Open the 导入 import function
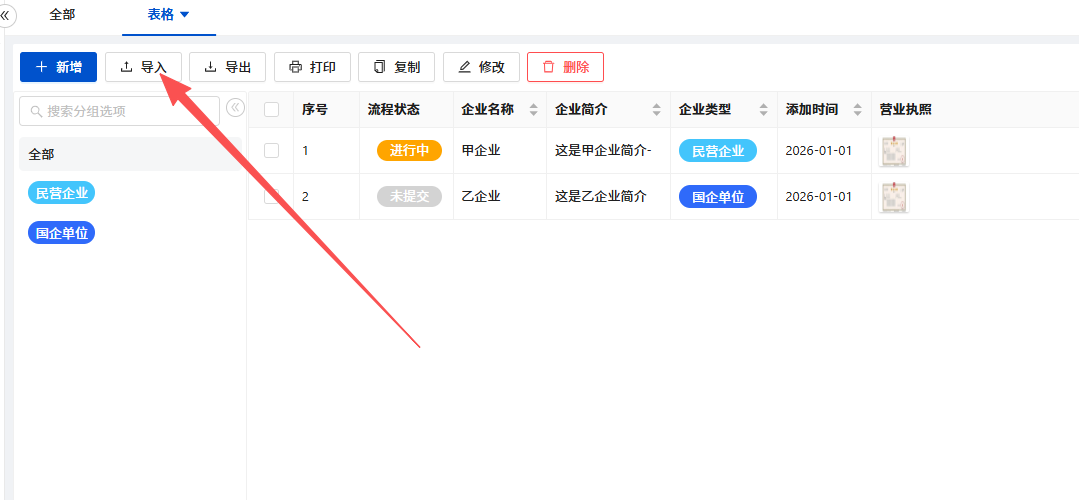 (x=143, y=67)
